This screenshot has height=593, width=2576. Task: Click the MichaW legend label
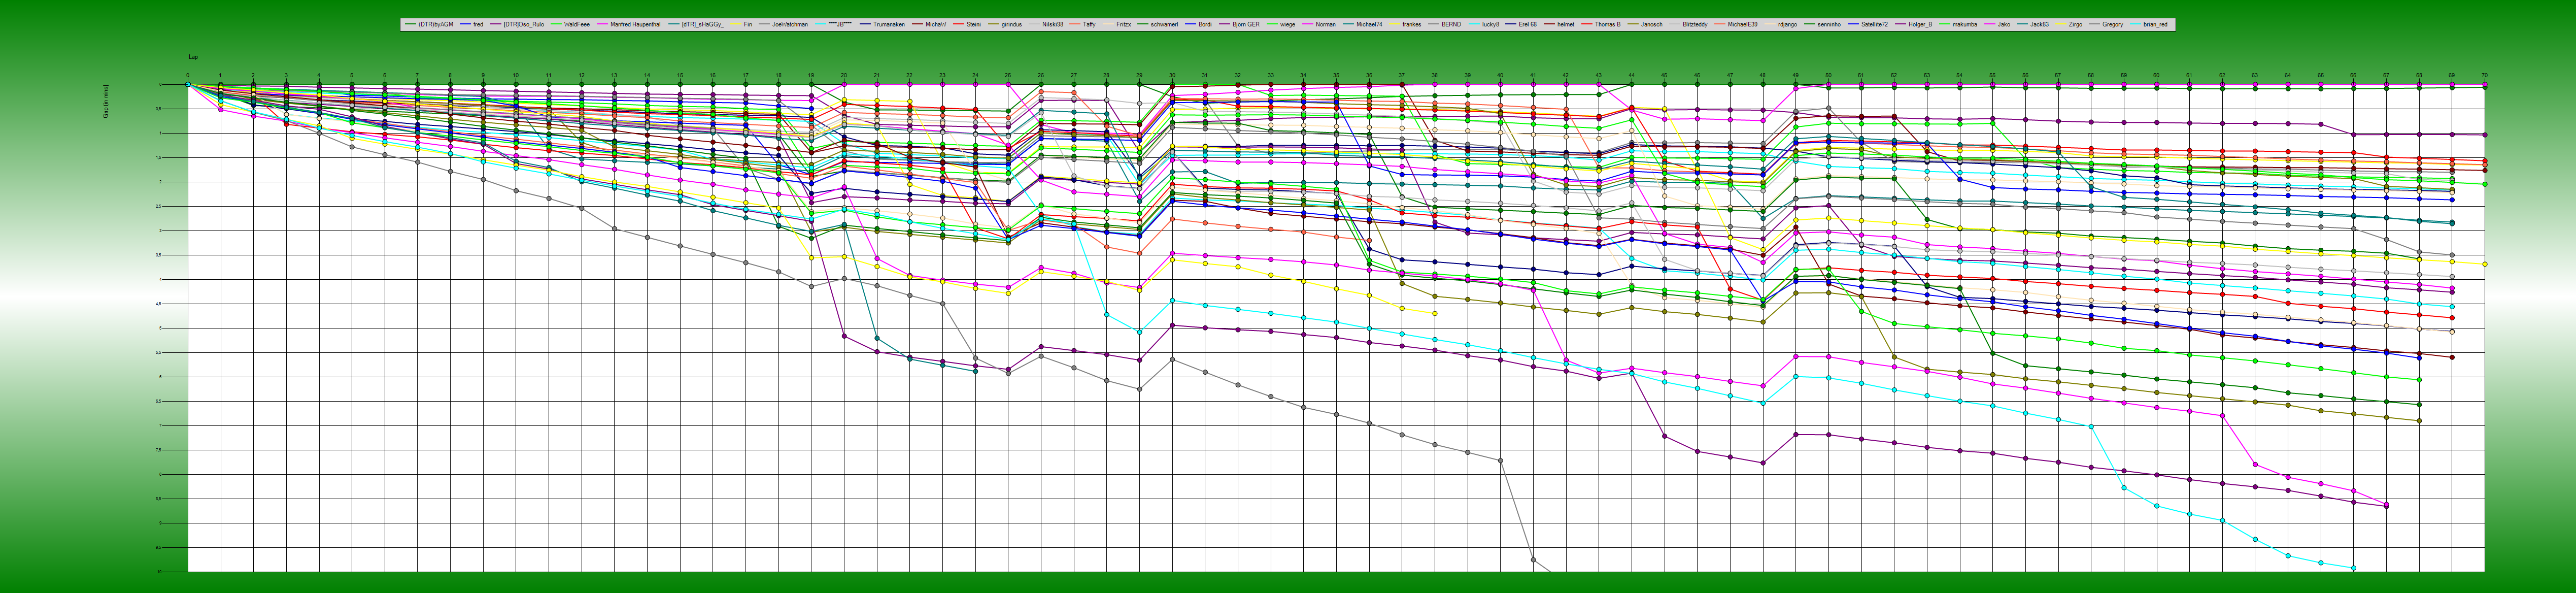936,24
